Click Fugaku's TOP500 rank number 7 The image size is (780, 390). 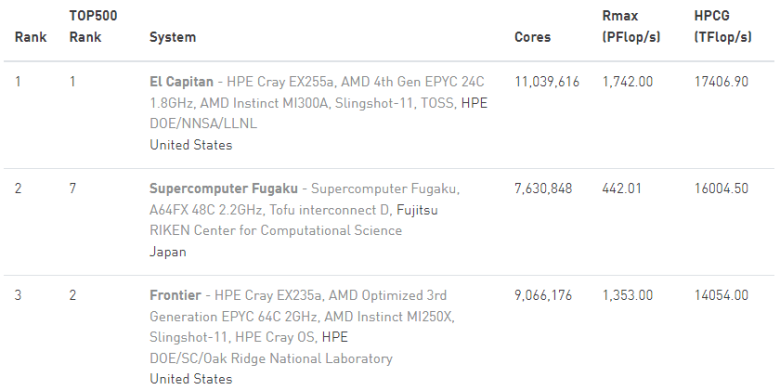pos(73,189)
